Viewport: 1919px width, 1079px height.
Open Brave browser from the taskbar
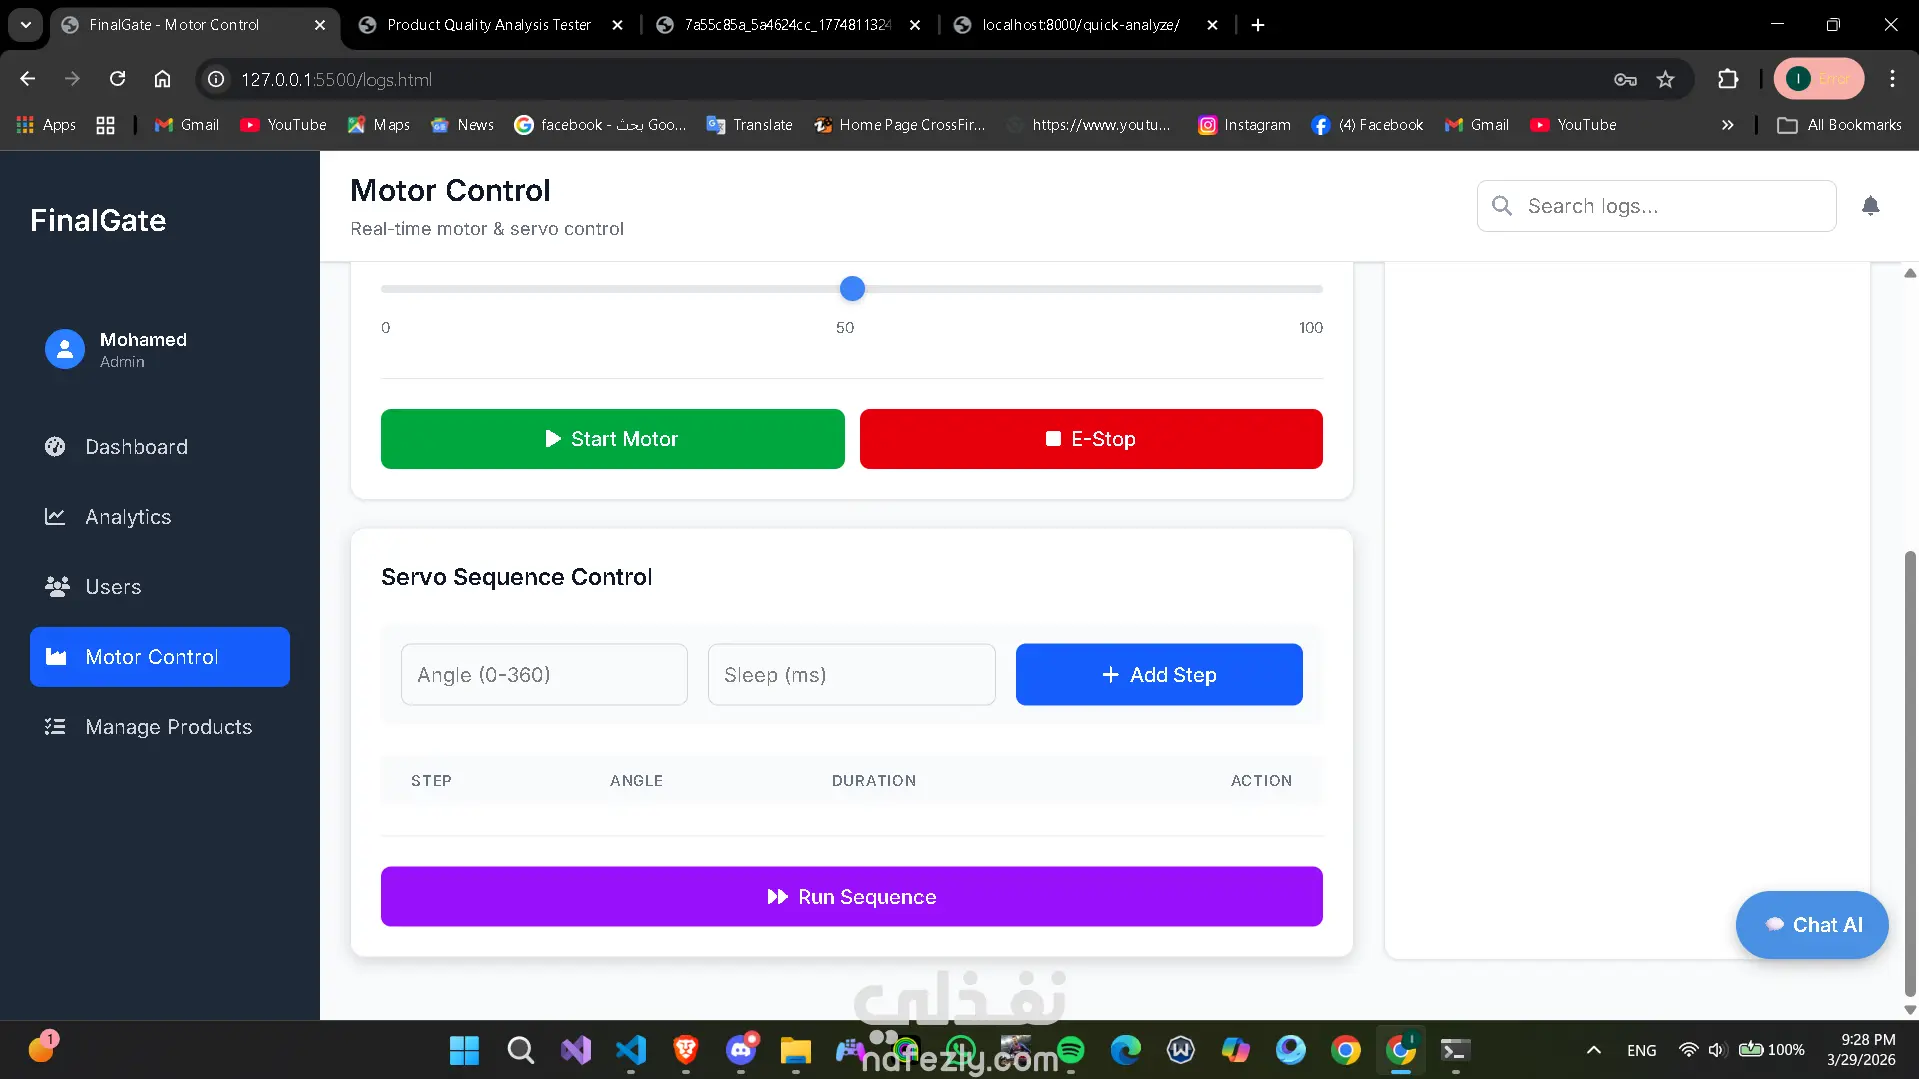pyautogui.click(x=686, y=1050)
